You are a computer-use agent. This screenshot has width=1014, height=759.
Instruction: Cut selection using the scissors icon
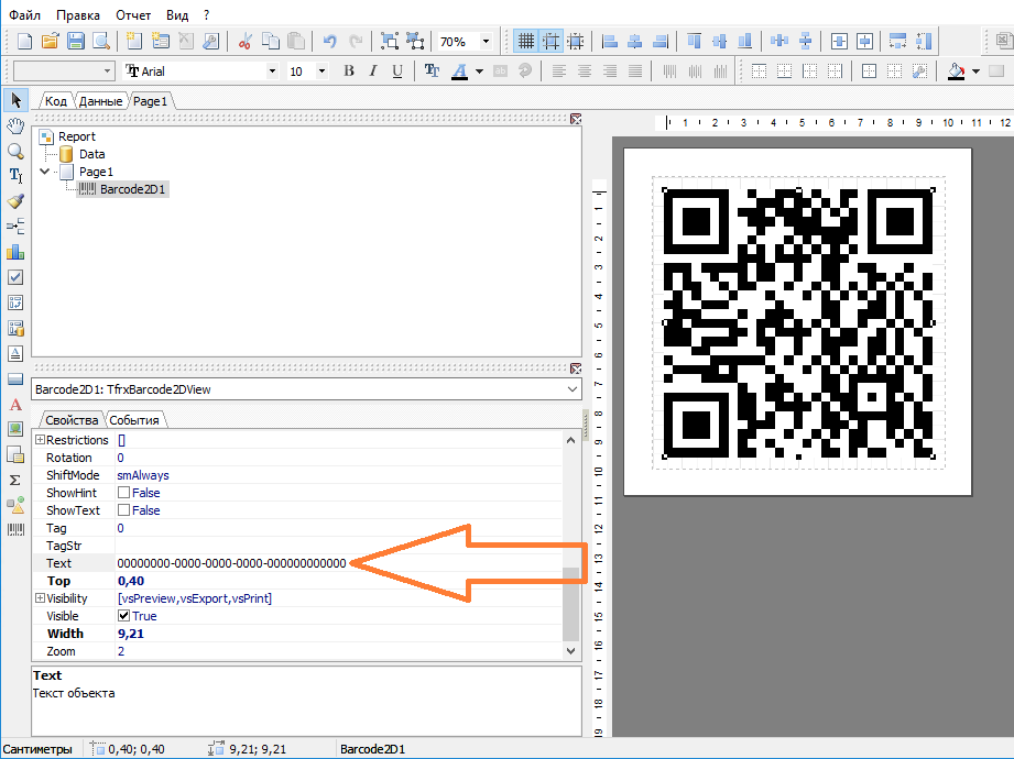tap(244, 41)
